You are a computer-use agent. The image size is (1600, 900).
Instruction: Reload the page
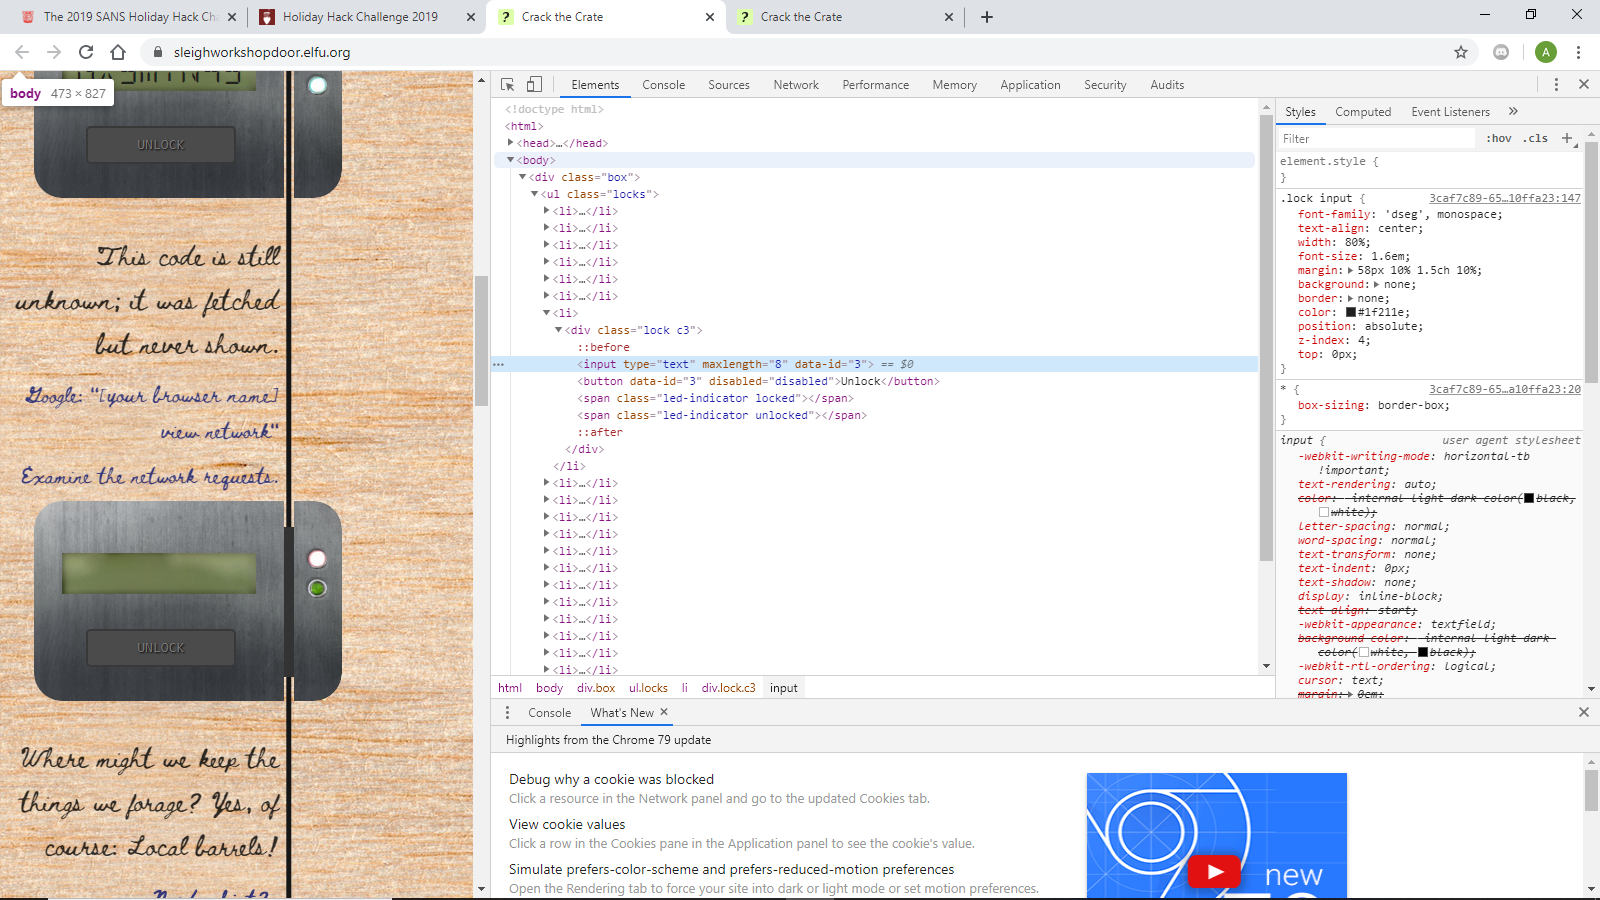[86, 52]
